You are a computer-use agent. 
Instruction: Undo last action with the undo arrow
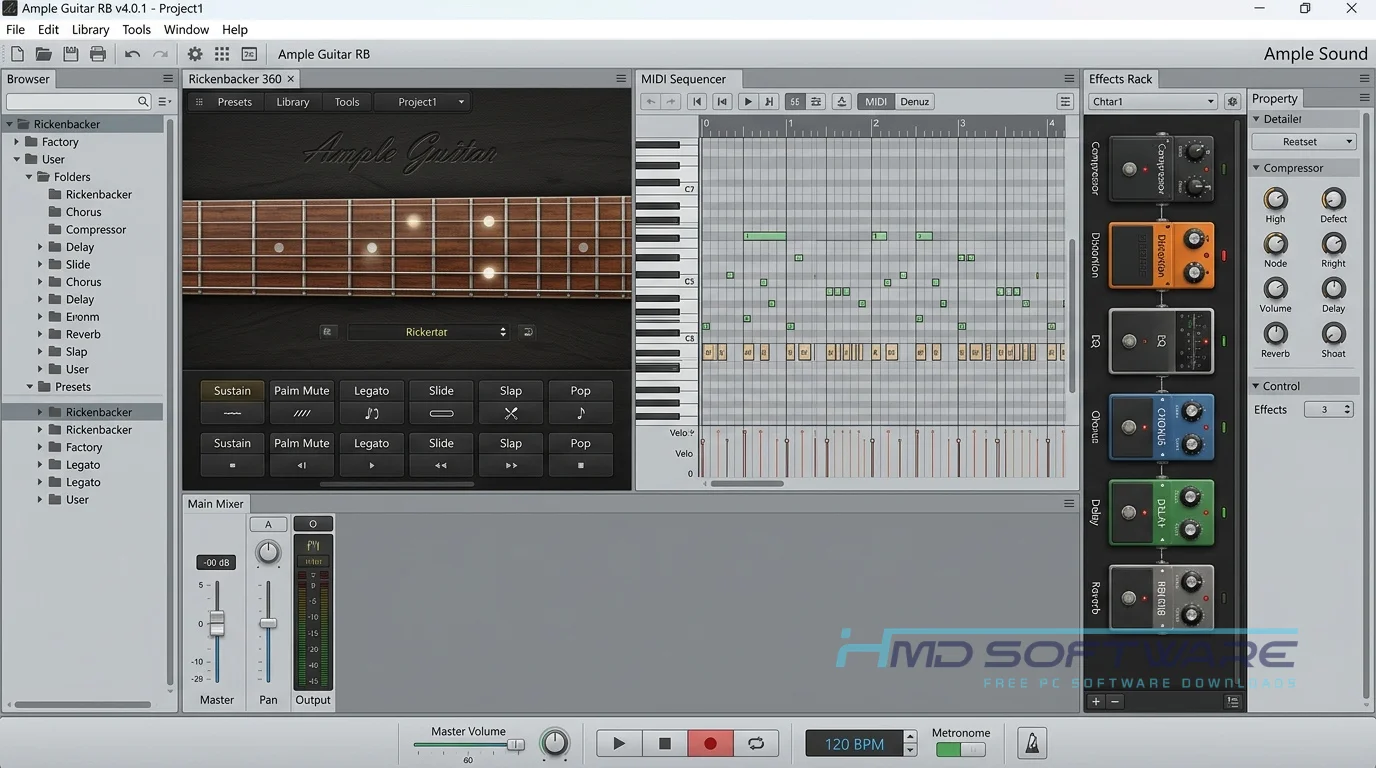point(132,54)
